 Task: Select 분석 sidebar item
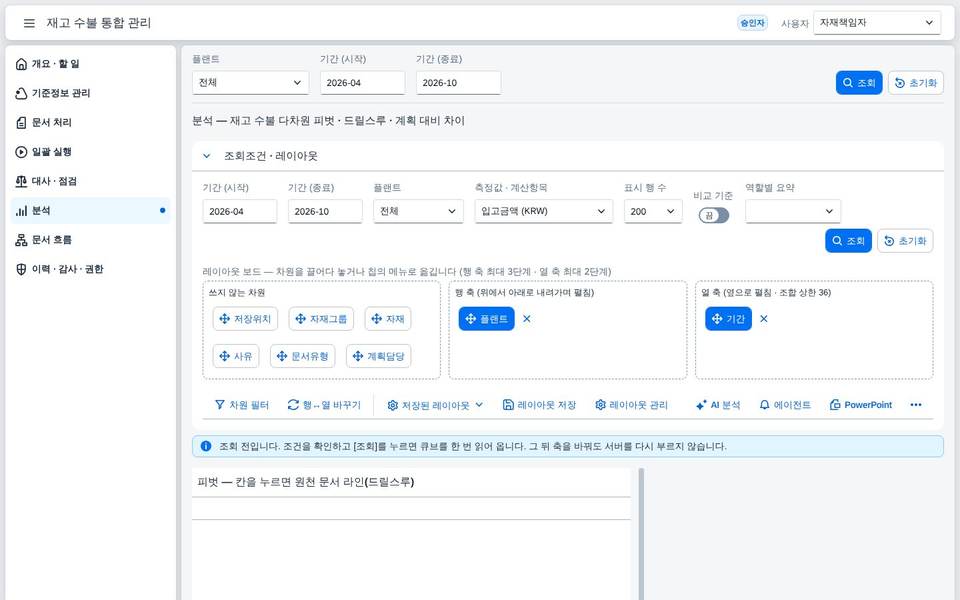click(x=91, y=211)
